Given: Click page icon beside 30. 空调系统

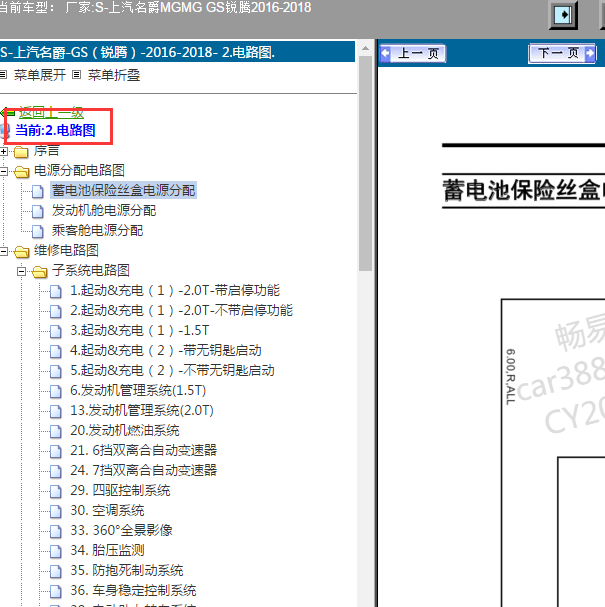Looking at the screenshot, I should pos(56,511).
